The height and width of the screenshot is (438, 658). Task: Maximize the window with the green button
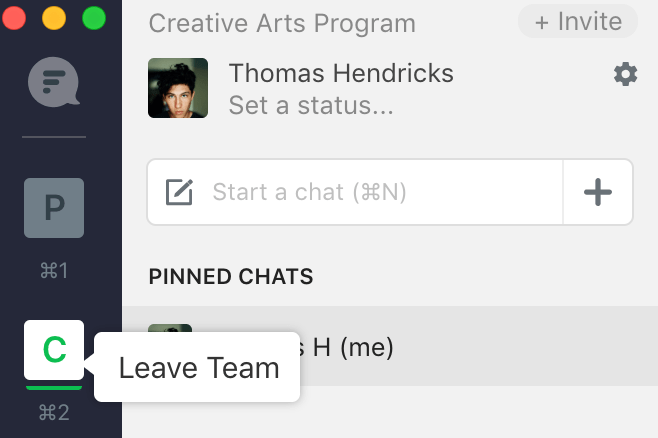pos(93,18)
